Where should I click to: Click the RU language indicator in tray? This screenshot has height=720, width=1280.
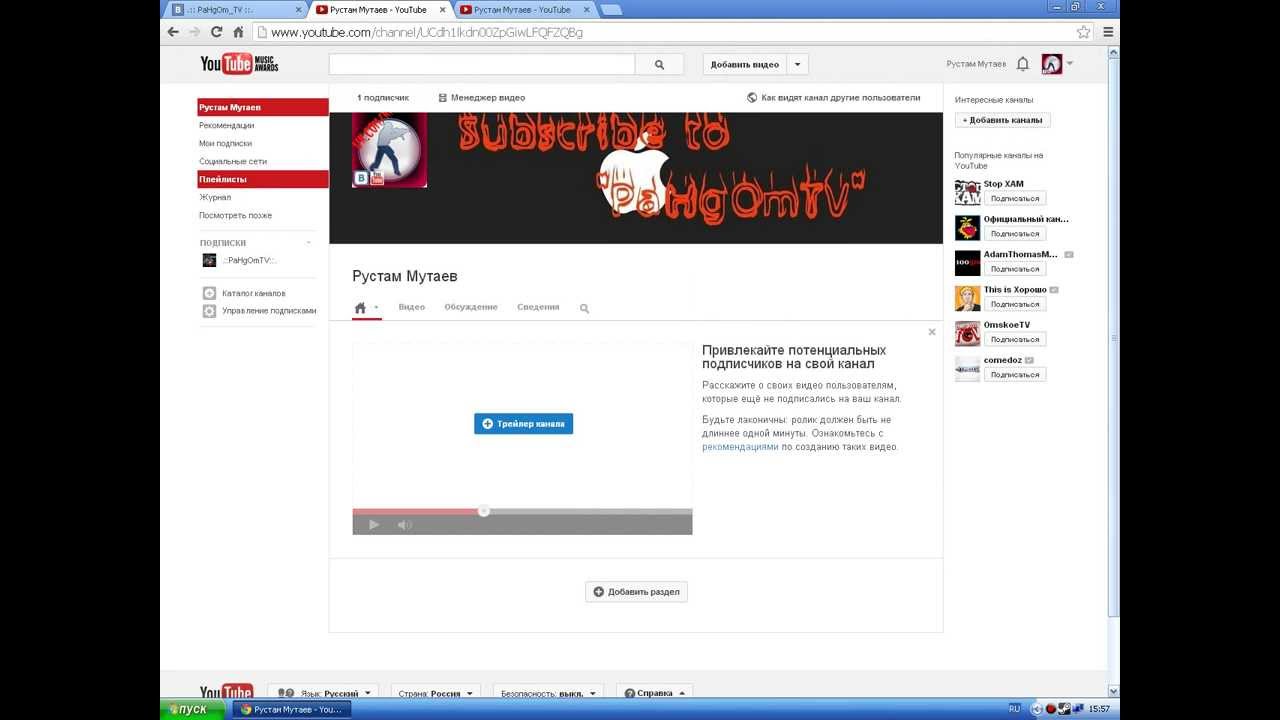[x=1015, y=709]
